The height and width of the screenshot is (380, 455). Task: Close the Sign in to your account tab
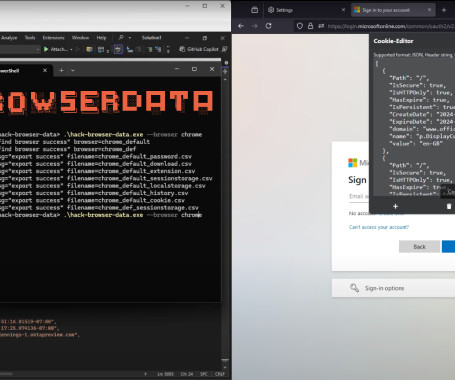429,10
